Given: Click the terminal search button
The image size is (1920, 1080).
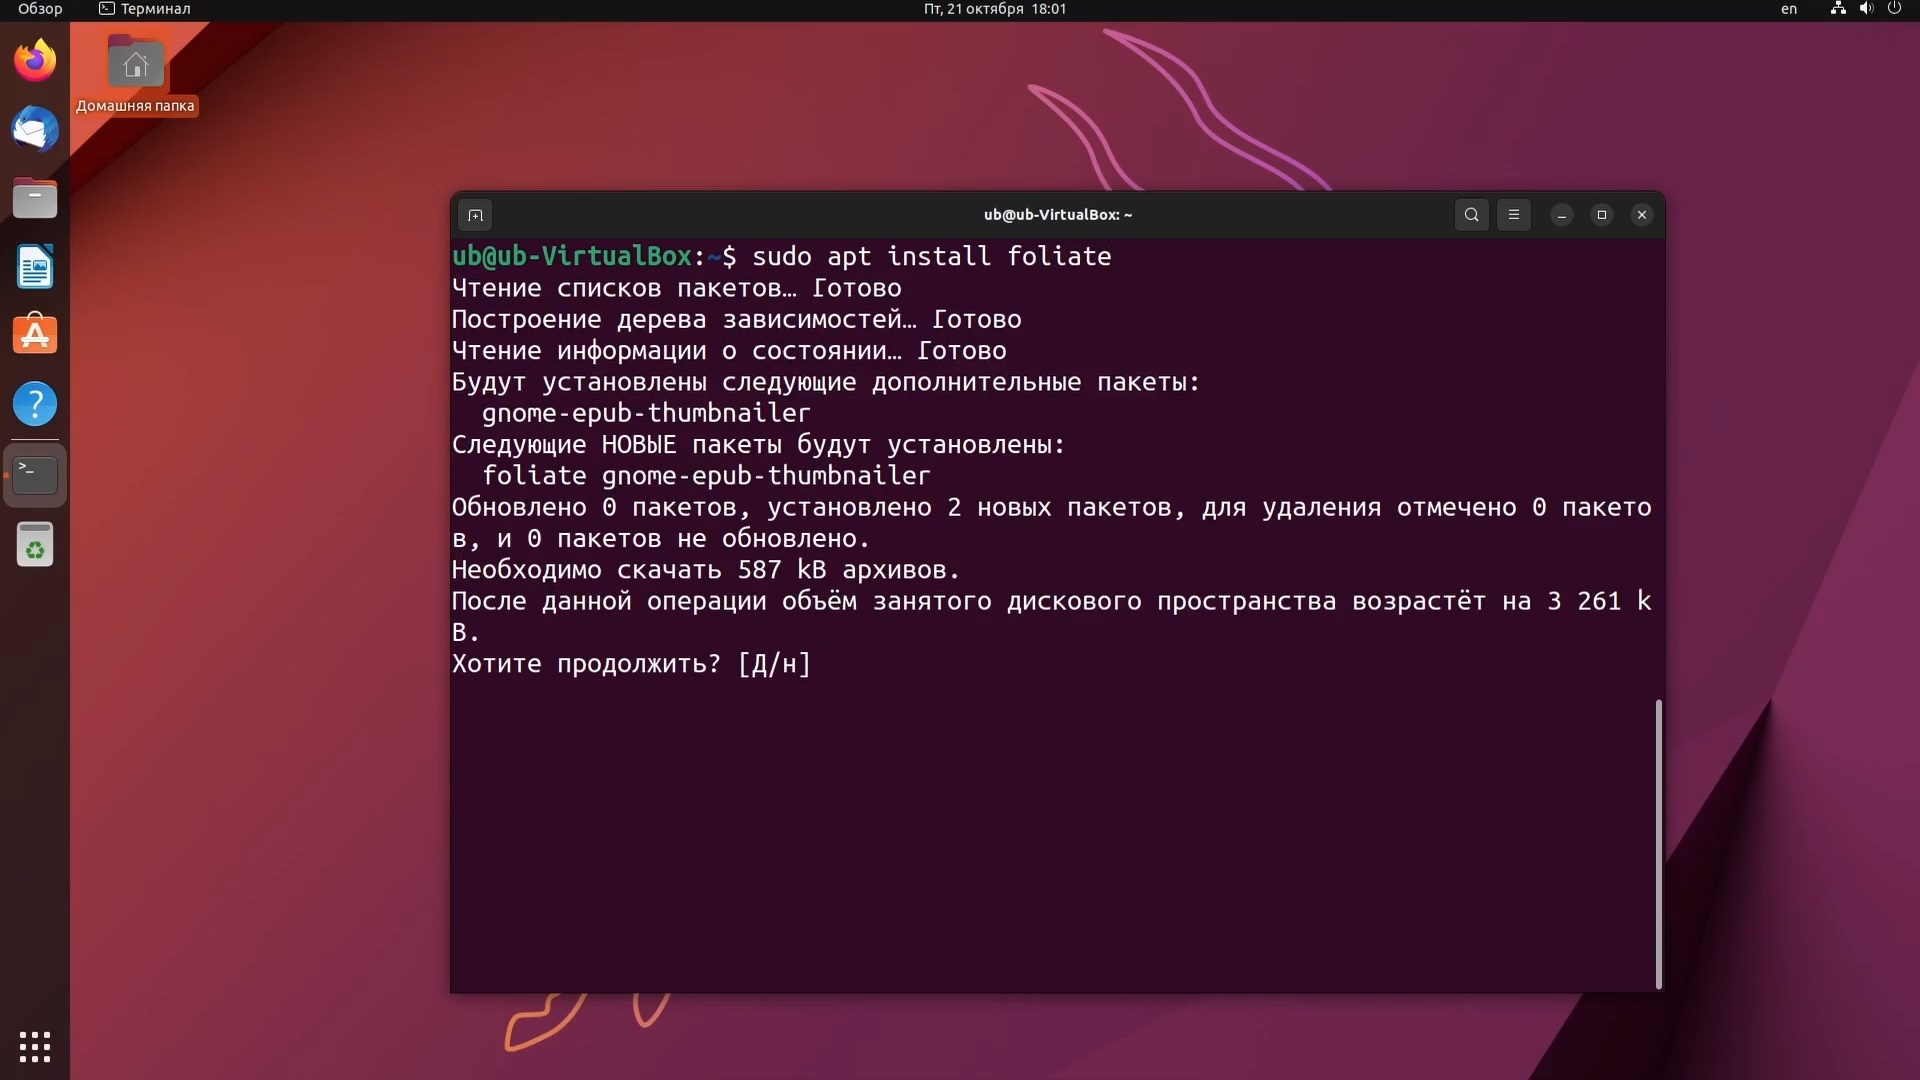Looking at the screenshot, I should click(x=1471, y=215).
